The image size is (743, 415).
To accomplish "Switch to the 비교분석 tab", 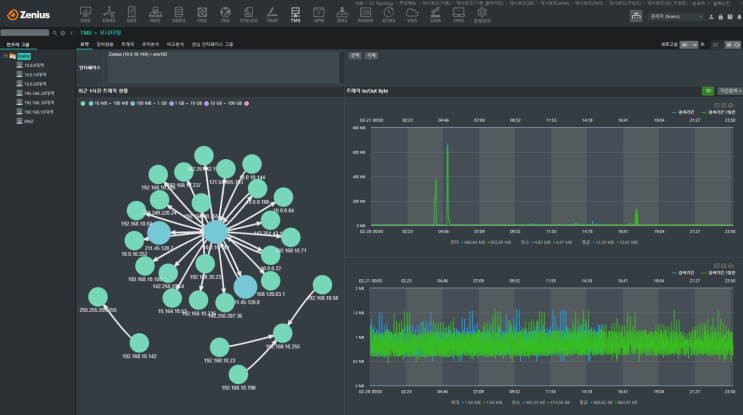I will coord(175,45).
